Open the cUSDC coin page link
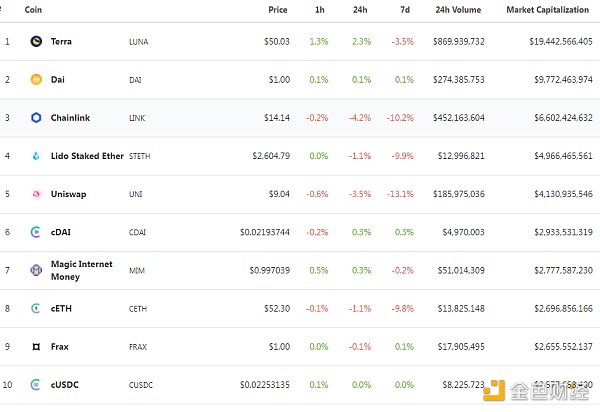The image size is (600, 412). point(65,384)
